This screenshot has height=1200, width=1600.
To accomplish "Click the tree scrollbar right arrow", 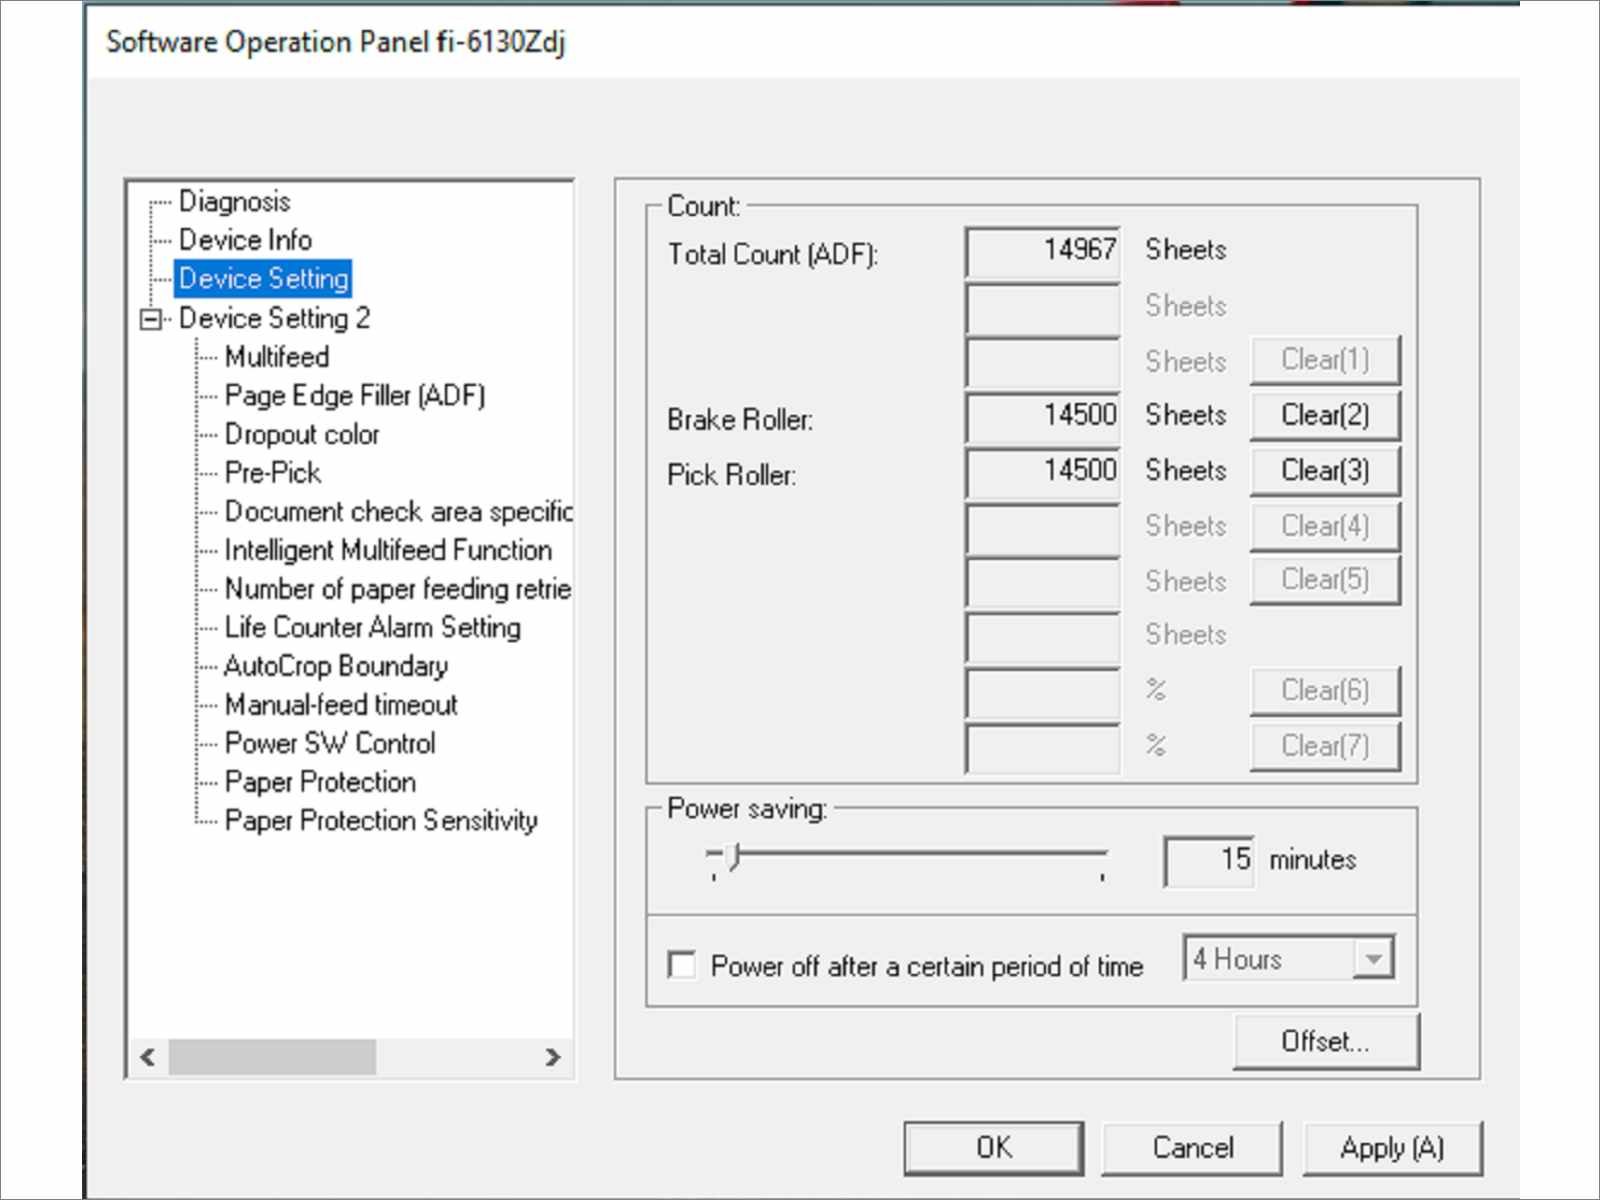I will click(552, 1057).
